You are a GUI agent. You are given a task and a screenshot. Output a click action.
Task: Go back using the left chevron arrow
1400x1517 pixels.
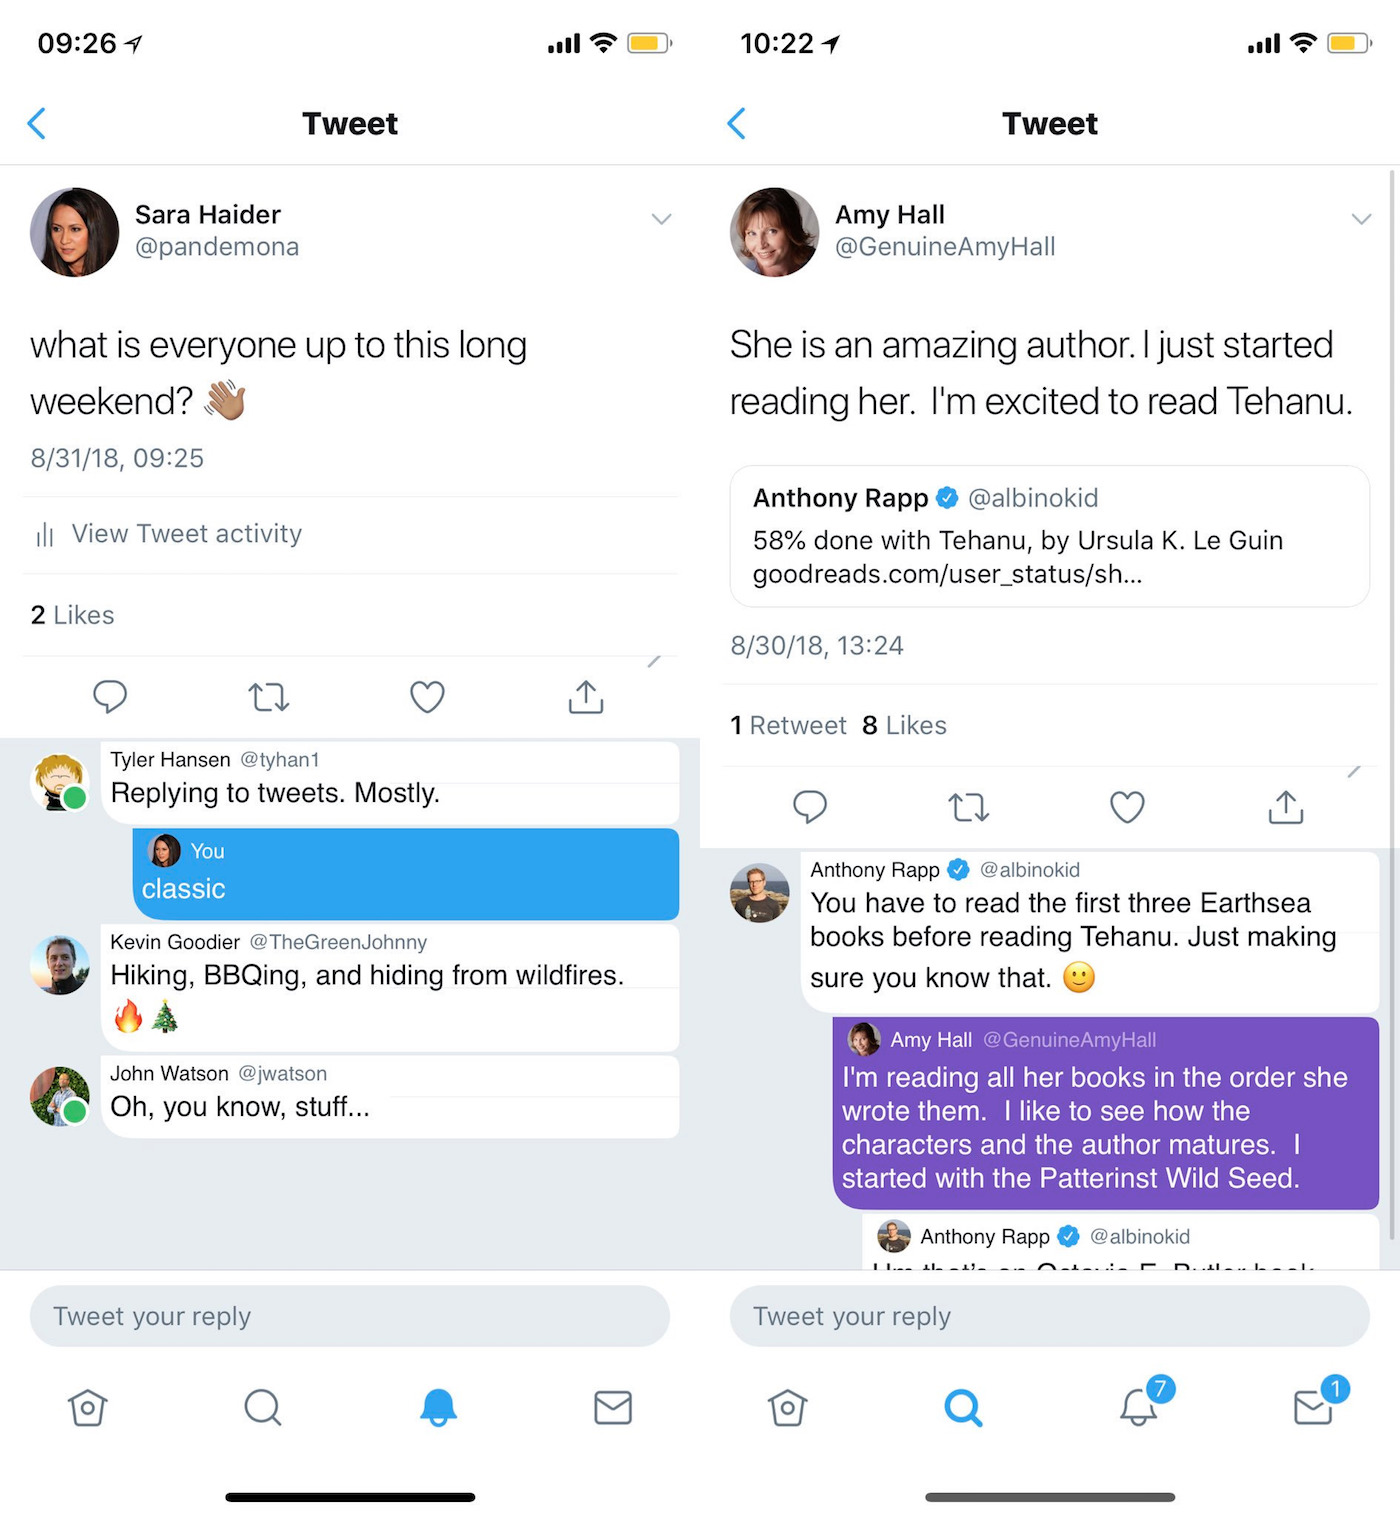click(x=37, y=123)
